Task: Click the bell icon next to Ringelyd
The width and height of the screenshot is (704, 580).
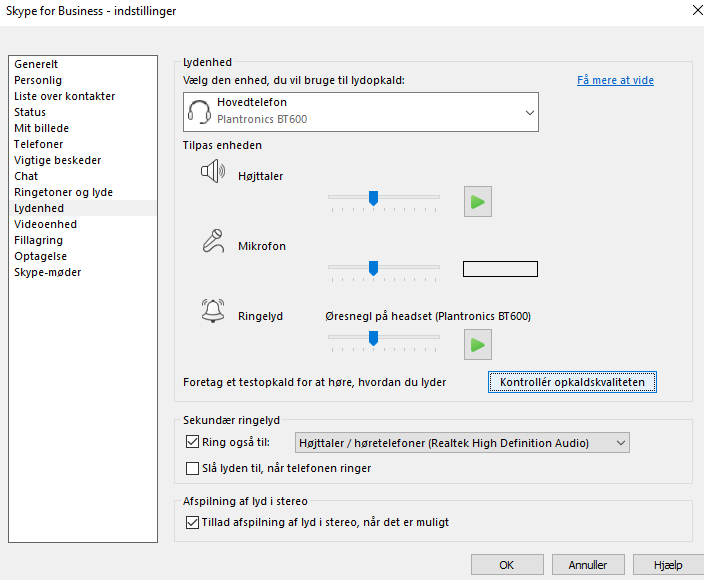Action: pos(213,311)
